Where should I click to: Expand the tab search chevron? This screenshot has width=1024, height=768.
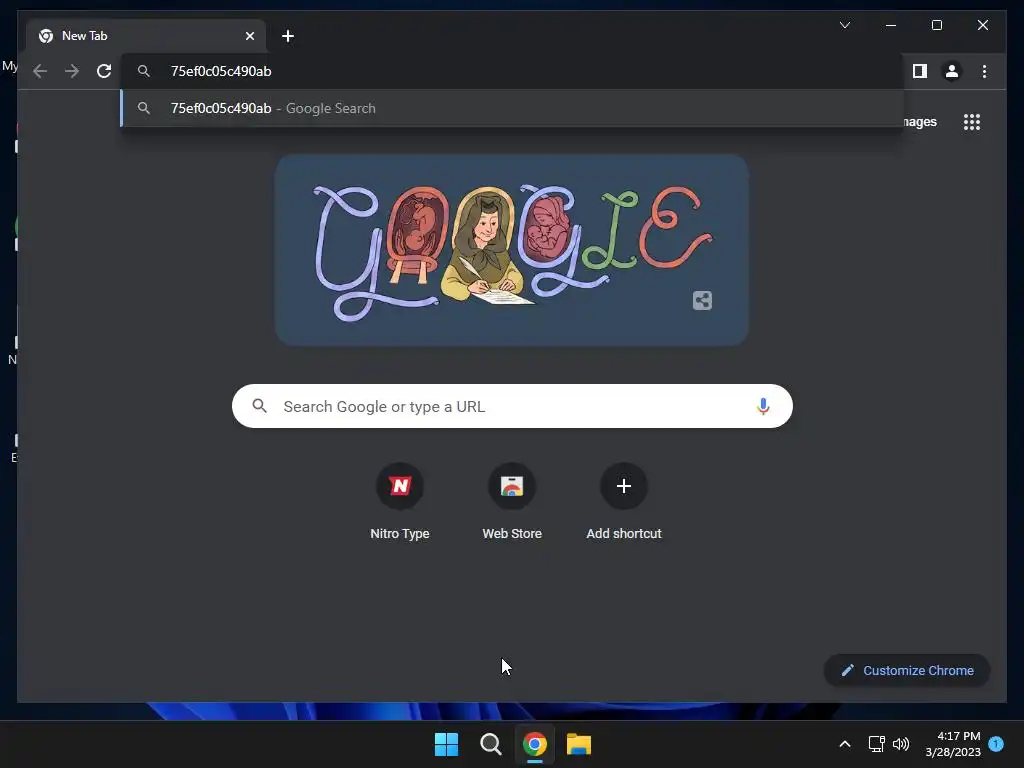(844, 25)
